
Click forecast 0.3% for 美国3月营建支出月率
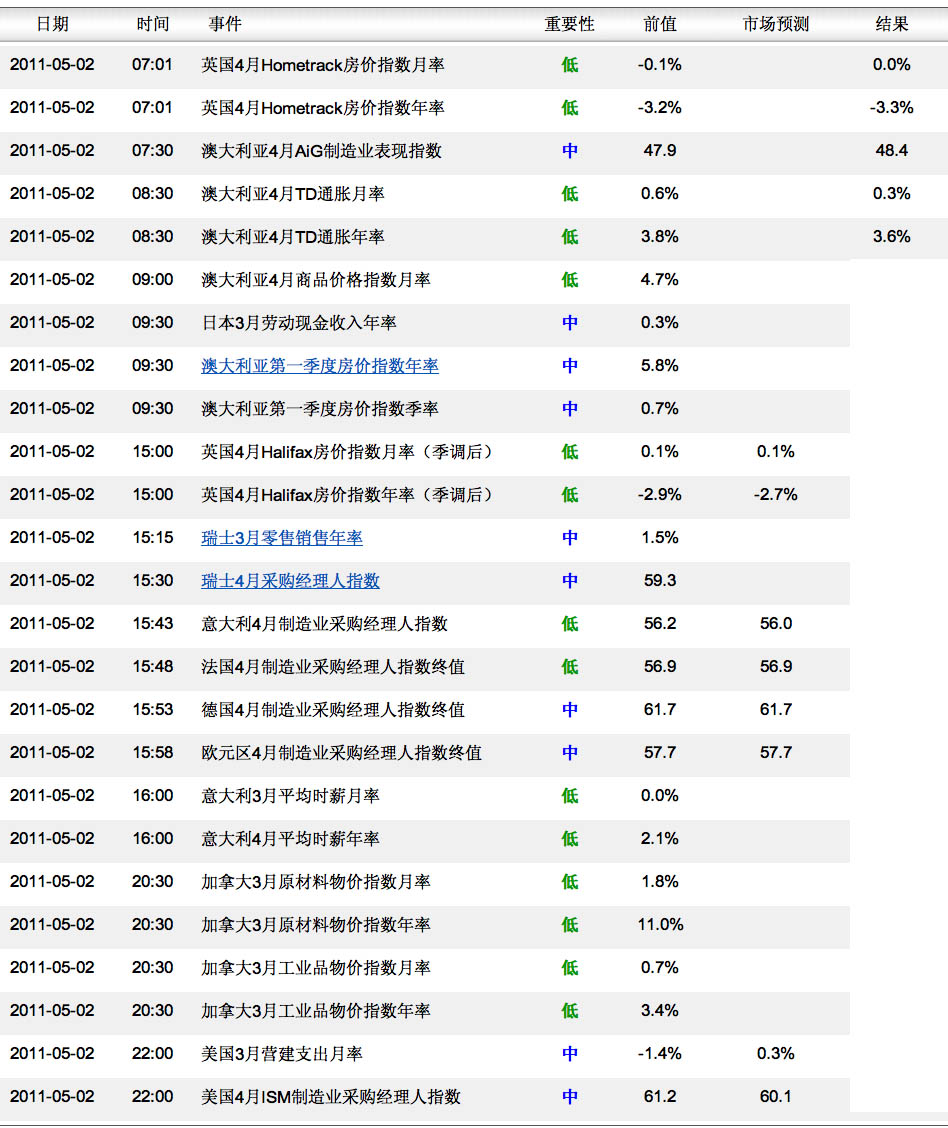(x=775, y=1054)
